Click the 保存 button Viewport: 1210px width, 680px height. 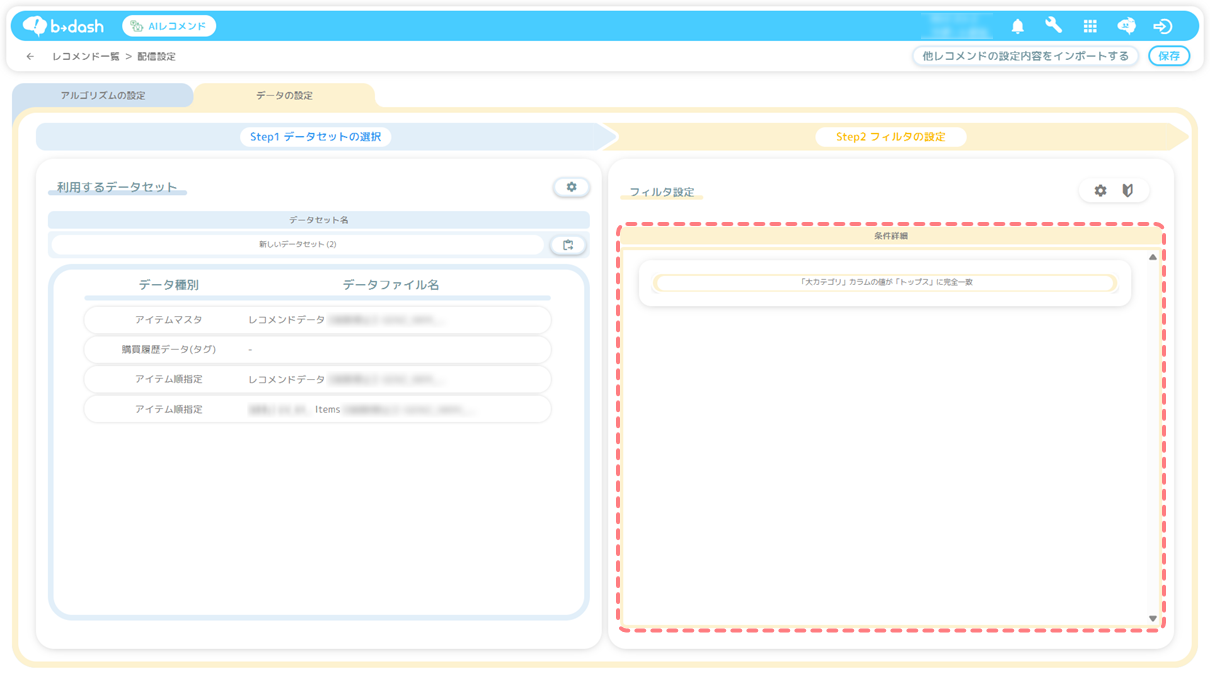tap(1168, 56)
